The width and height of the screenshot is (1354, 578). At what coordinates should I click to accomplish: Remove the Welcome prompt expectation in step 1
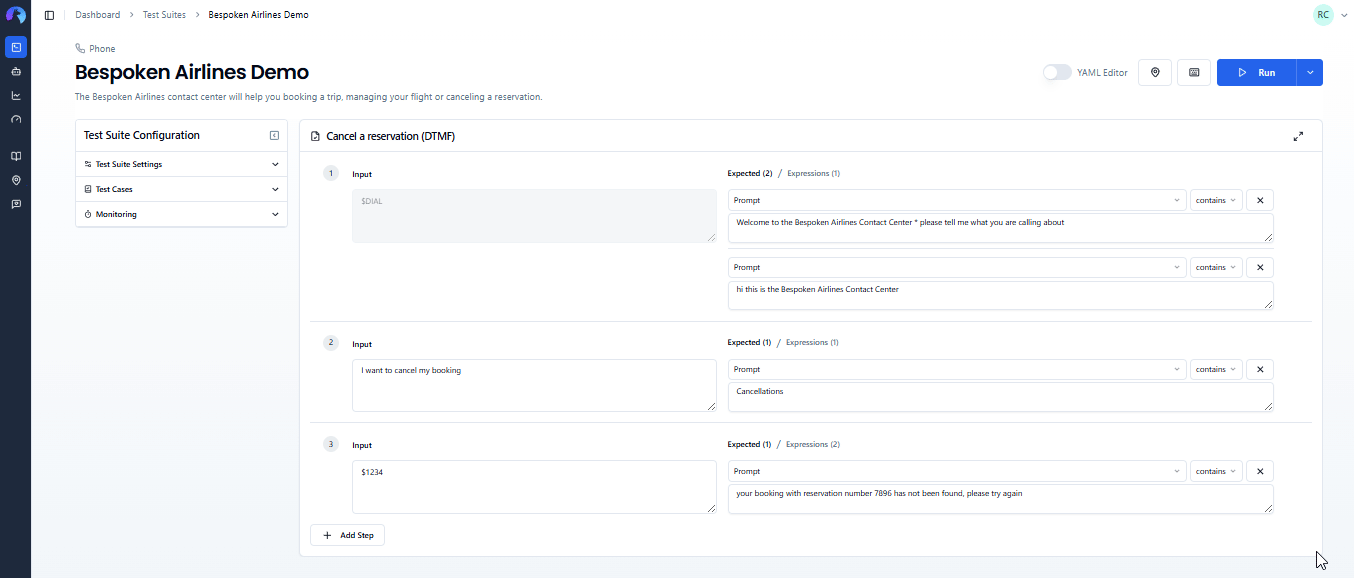[1260, 200]
